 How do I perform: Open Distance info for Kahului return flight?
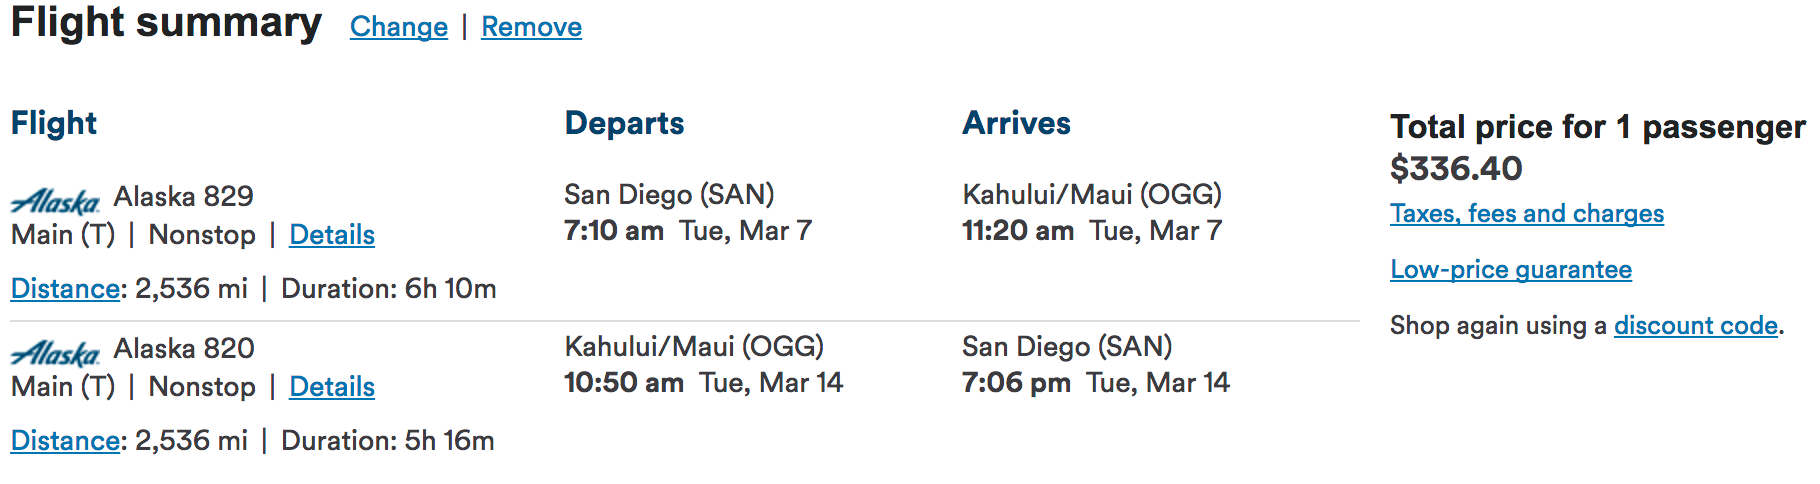coord(65,441)
